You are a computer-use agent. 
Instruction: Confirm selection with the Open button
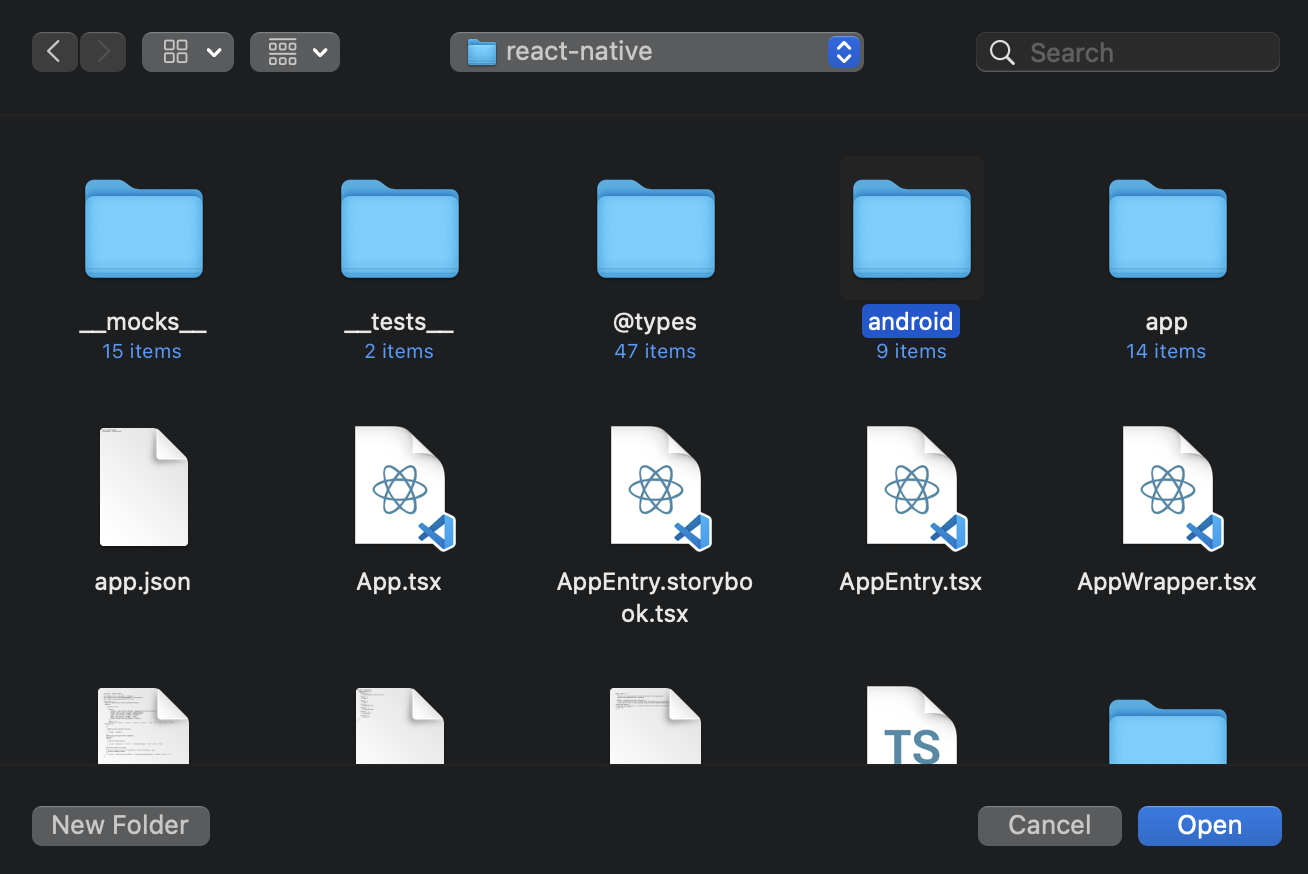(x=1210, y=825)
